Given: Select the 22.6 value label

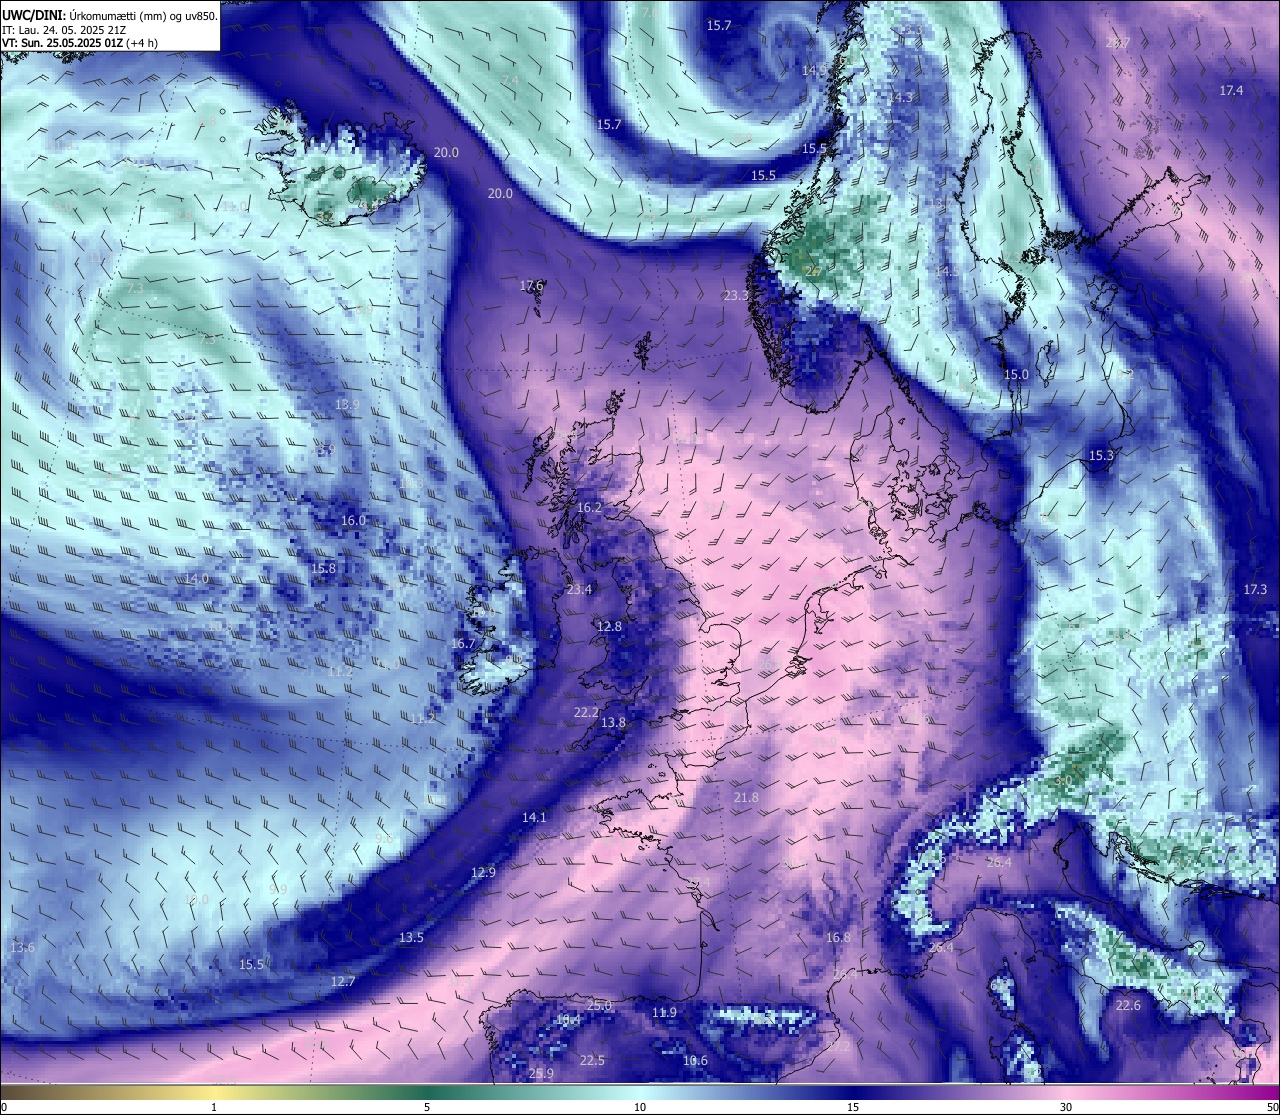Looking at the screenshot, I should (1128, 1005).
